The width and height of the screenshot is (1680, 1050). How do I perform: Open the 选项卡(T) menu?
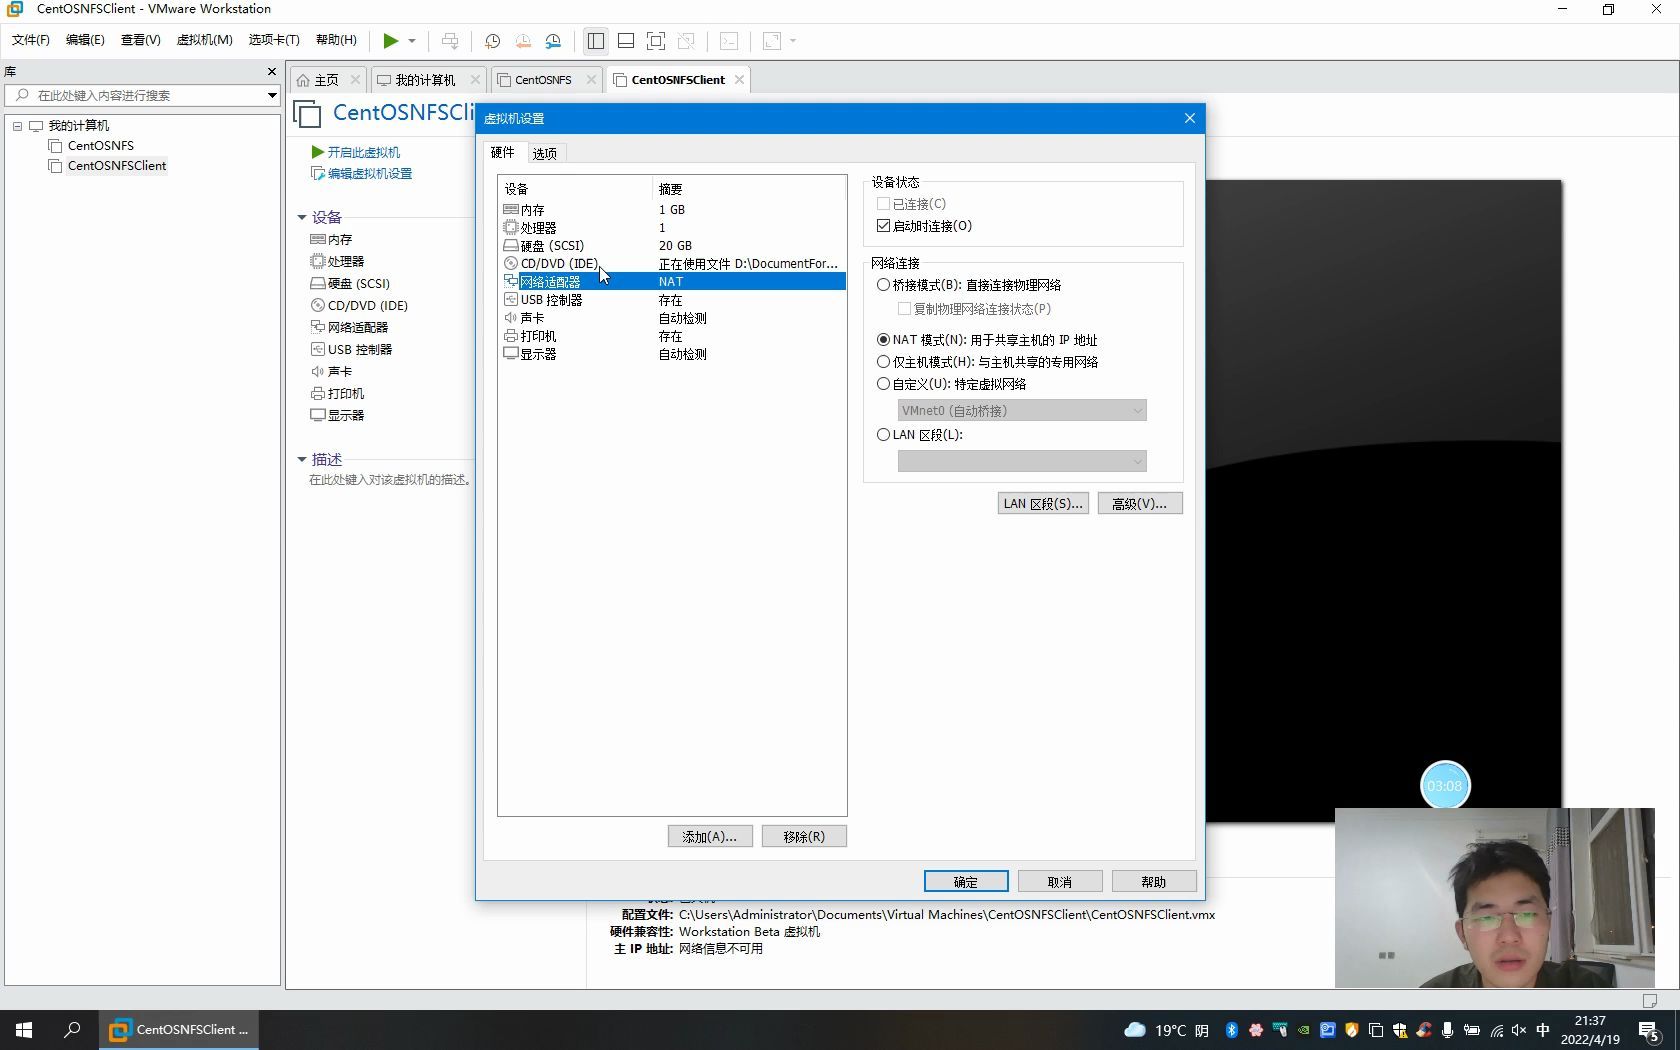[274, 40]
